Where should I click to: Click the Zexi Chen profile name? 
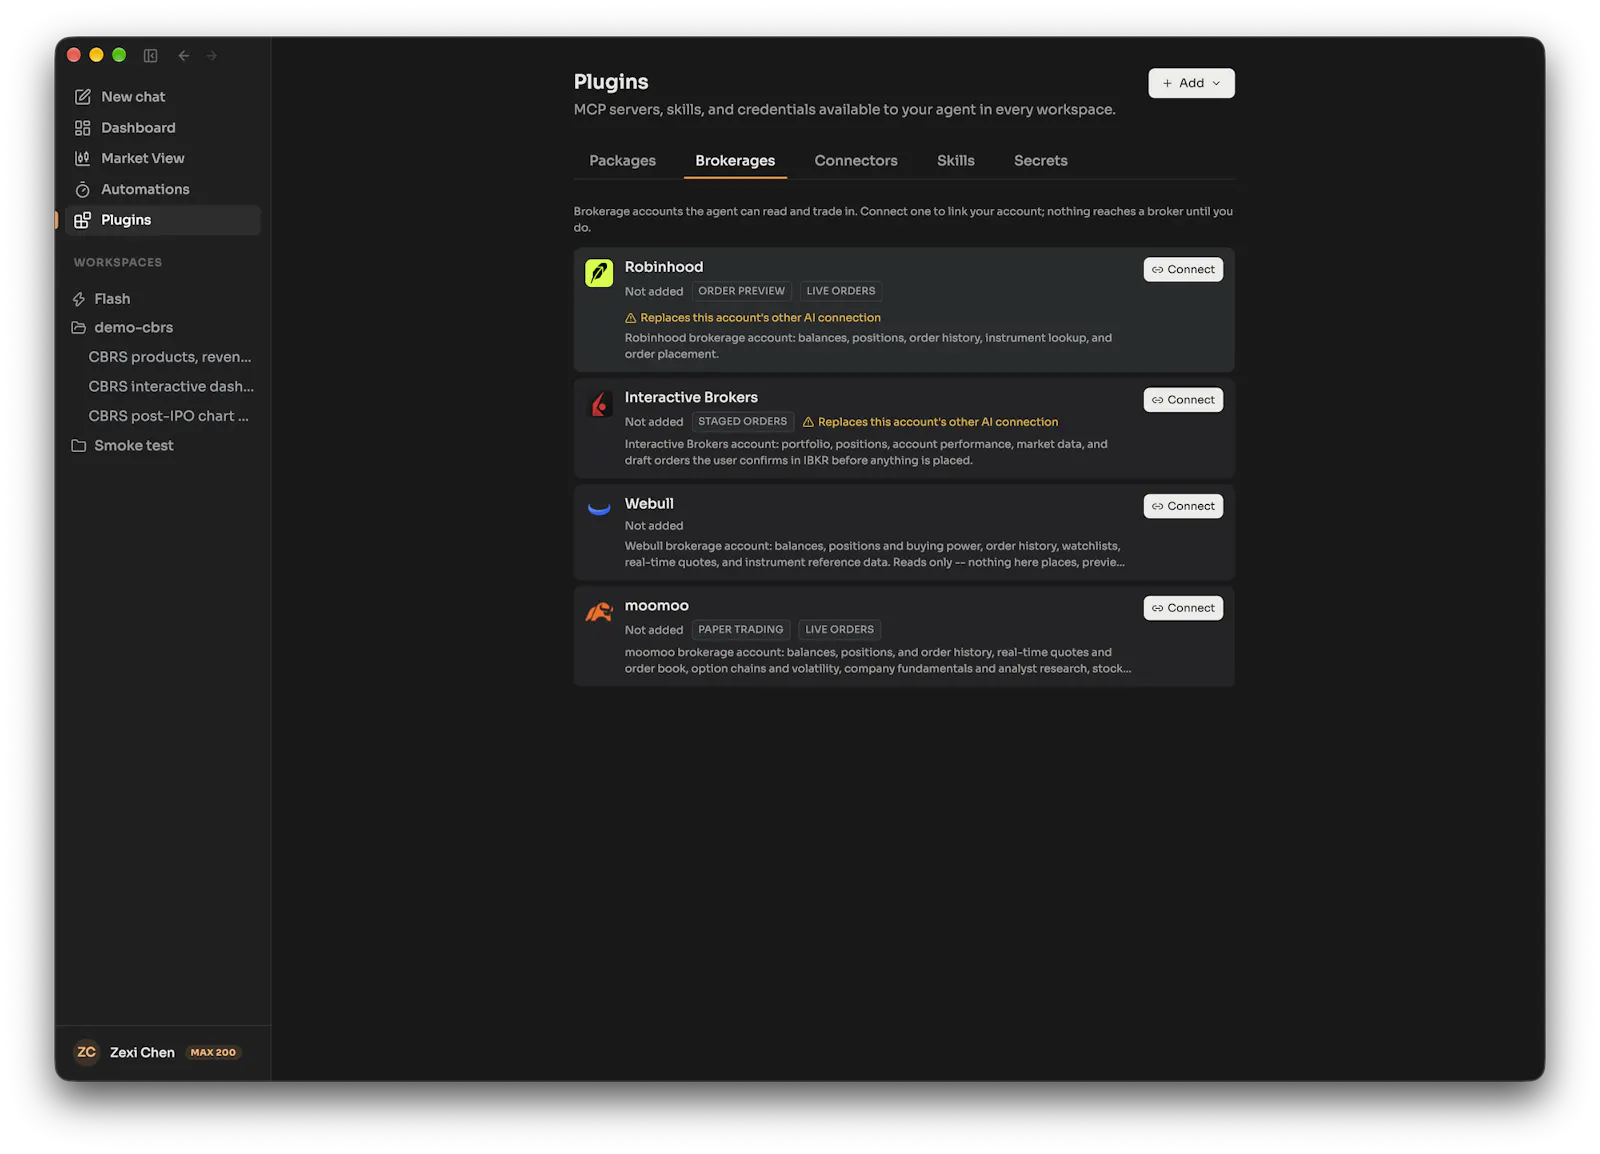[142, 1052]
